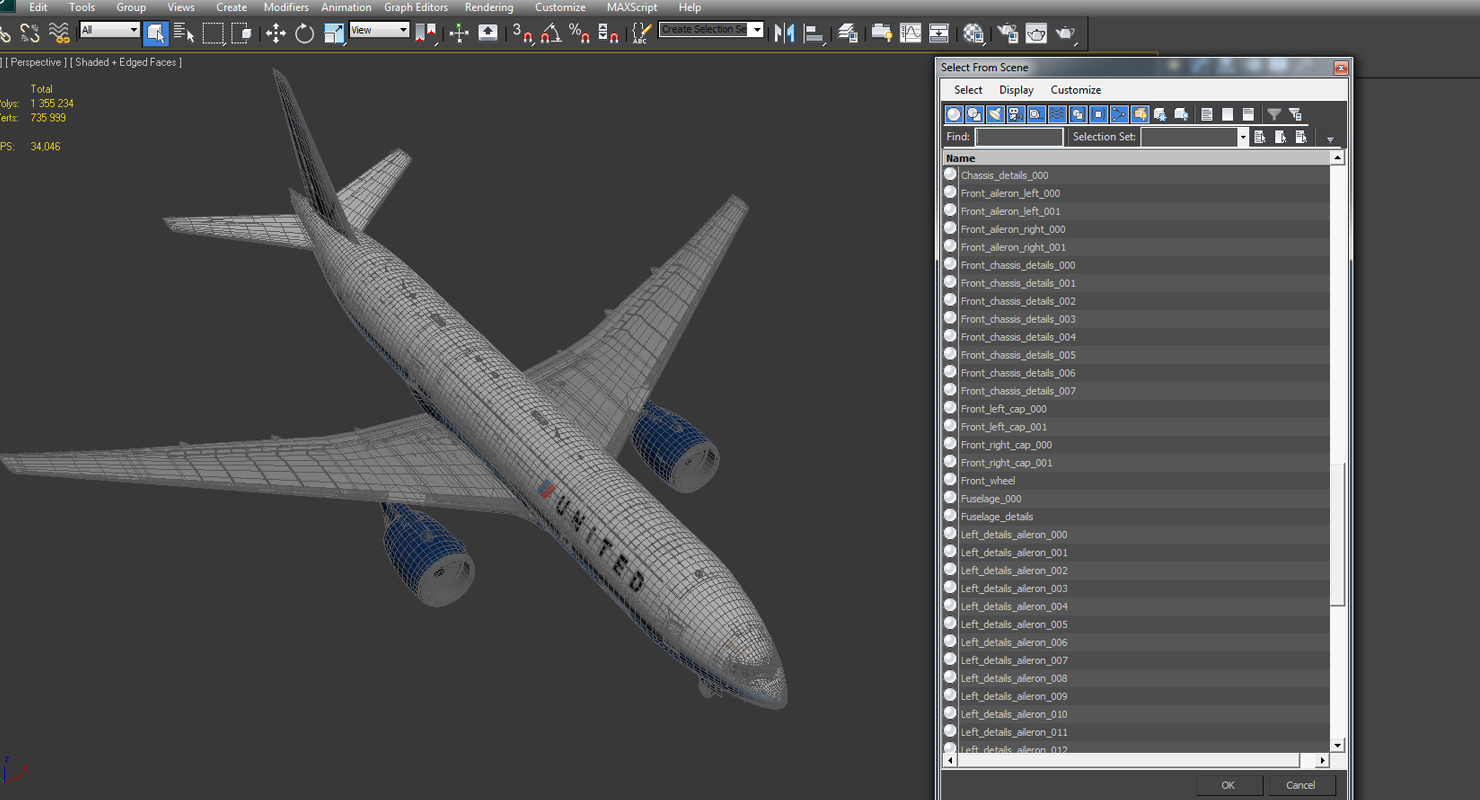This screenshot has height=800, width=1480.
Task: Click the Find input field
Action: point(1019,137)
